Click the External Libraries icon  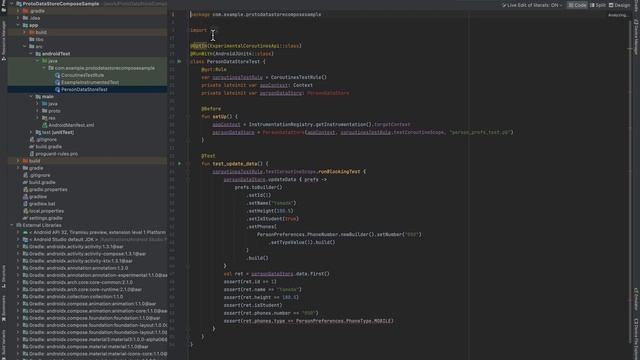pyautogui.click(x=19, y=225)
